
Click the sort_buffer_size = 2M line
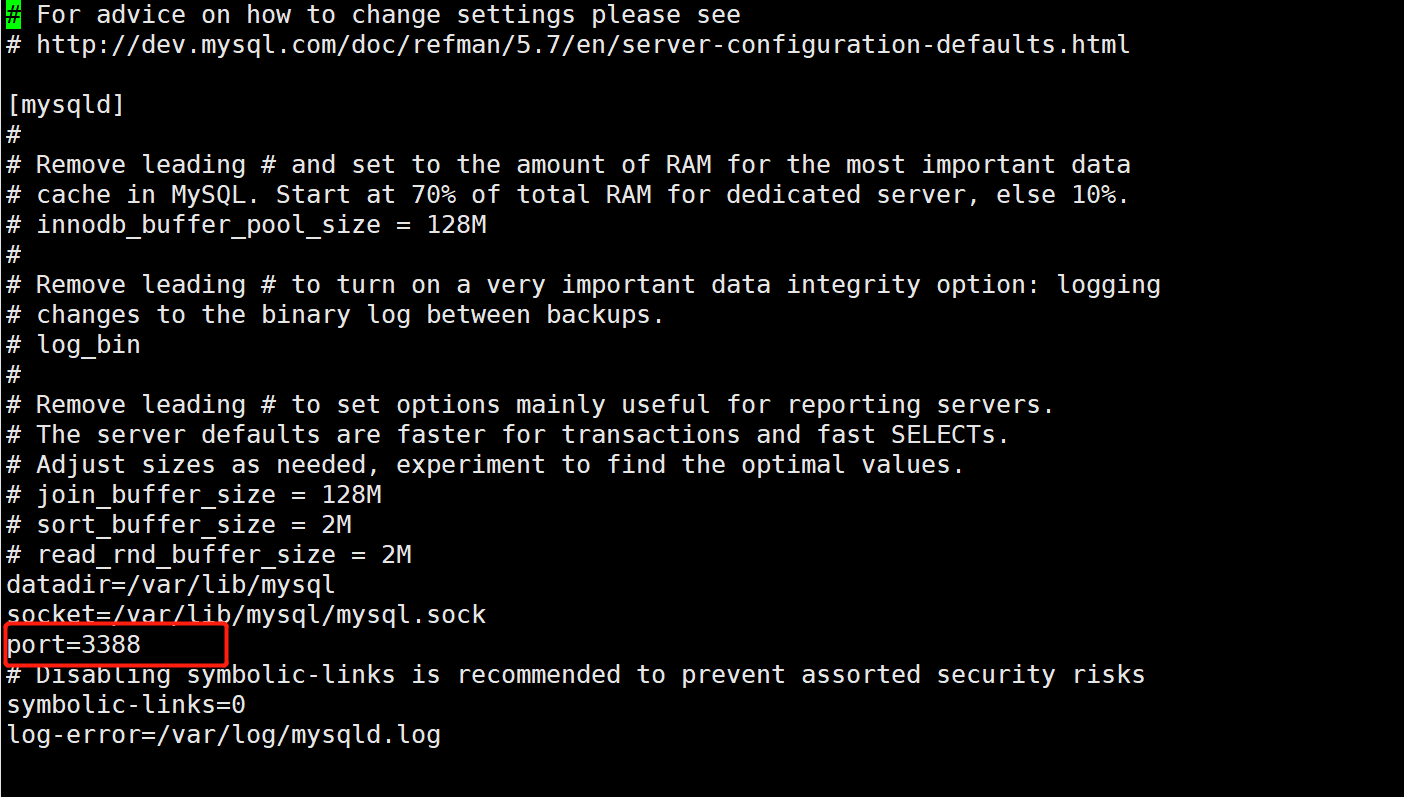(194, 525)
